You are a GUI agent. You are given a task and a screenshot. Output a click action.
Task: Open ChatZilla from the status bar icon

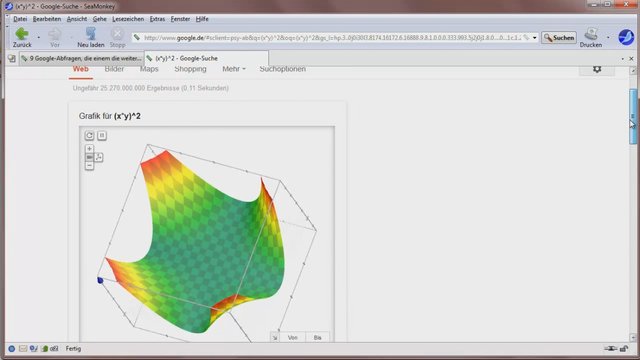(x=54, y=349)
